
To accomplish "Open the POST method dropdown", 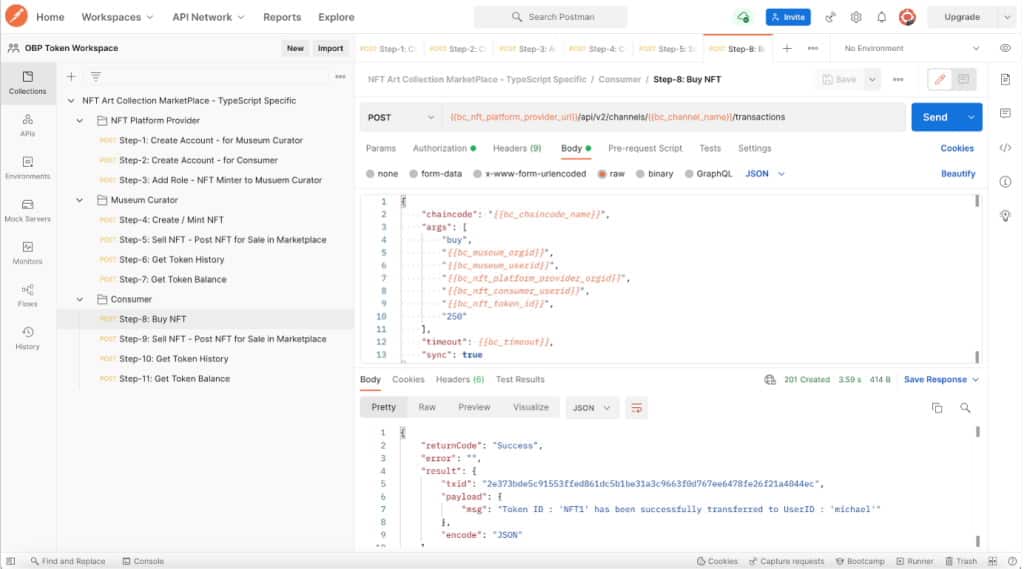I will click(x=400, y=117).
